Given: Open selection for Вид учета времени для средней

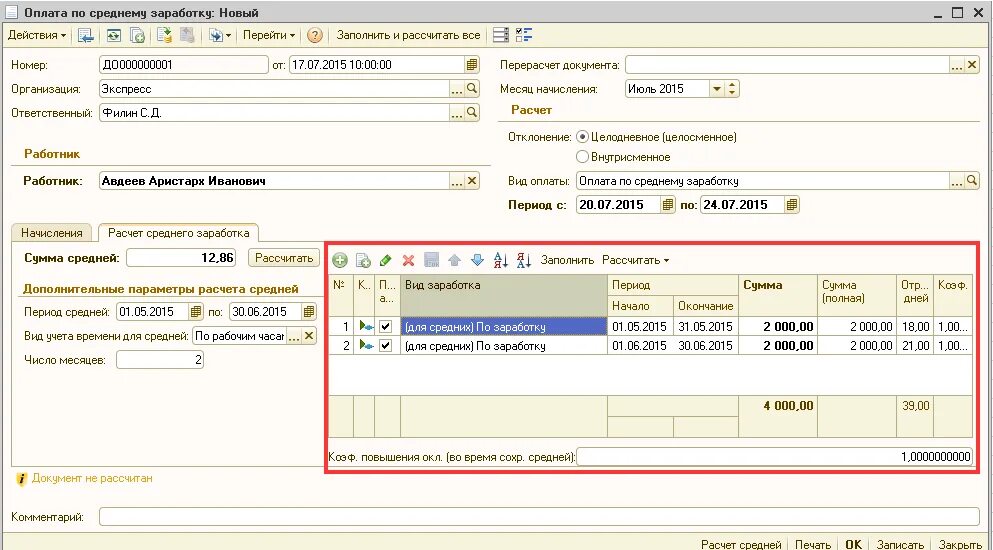Looking at the screenshot, I should 293,336.
